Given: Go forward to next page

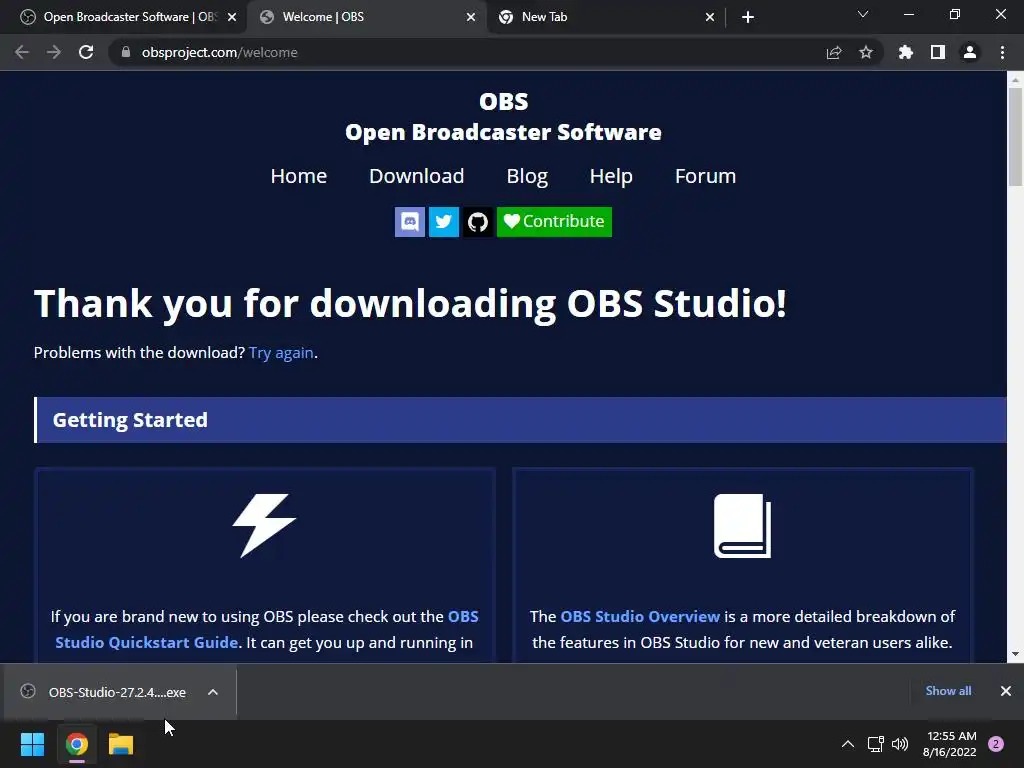Looking at the screenshot, I should [x=54, y=52].
